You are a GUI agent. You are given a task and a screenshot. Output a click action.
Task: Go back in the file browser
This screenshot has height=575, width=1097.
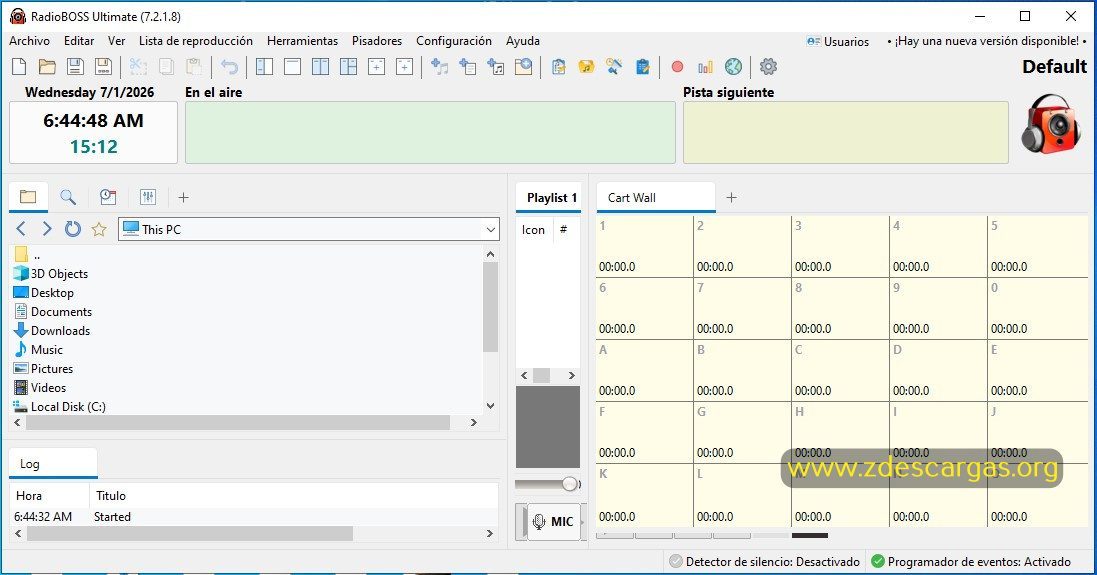pyautogui.click(x=21, y=229)
